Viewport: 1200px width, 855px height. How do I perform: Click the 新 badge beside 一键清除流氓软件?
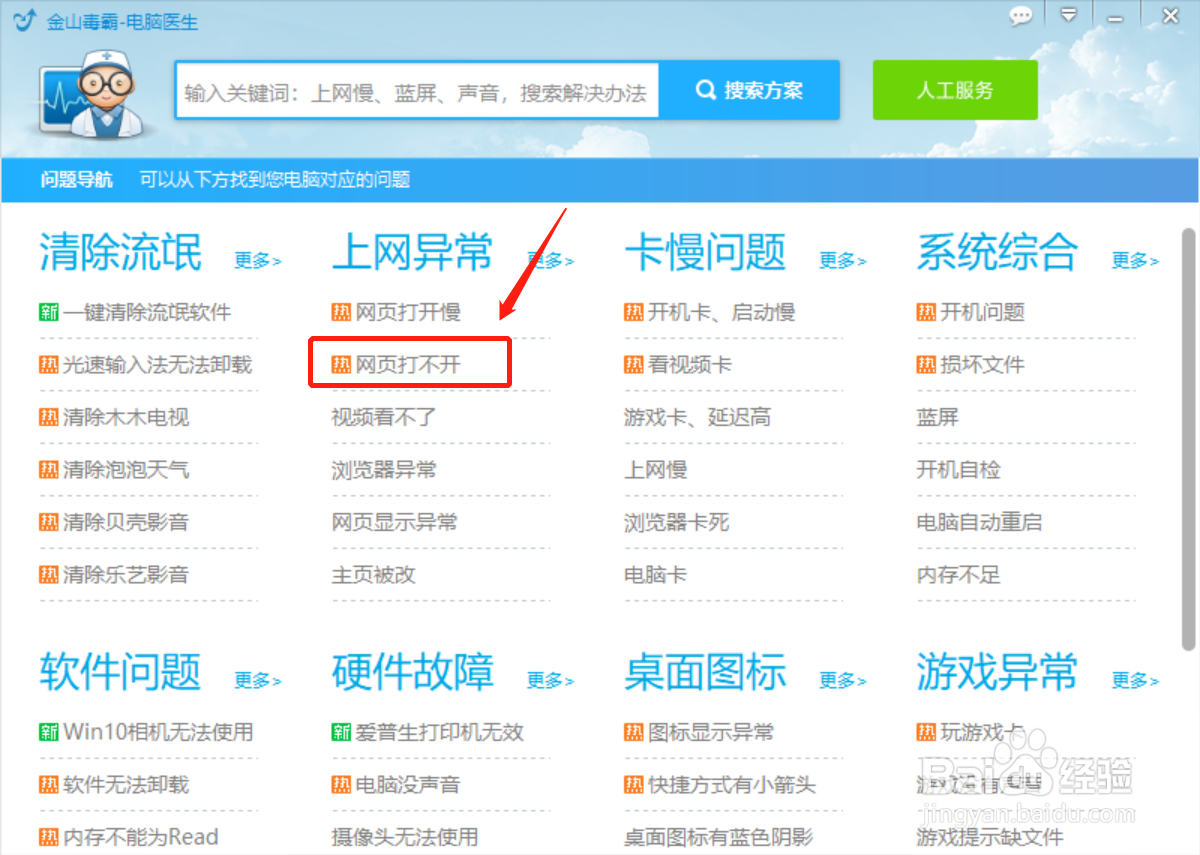coord(48,312)
